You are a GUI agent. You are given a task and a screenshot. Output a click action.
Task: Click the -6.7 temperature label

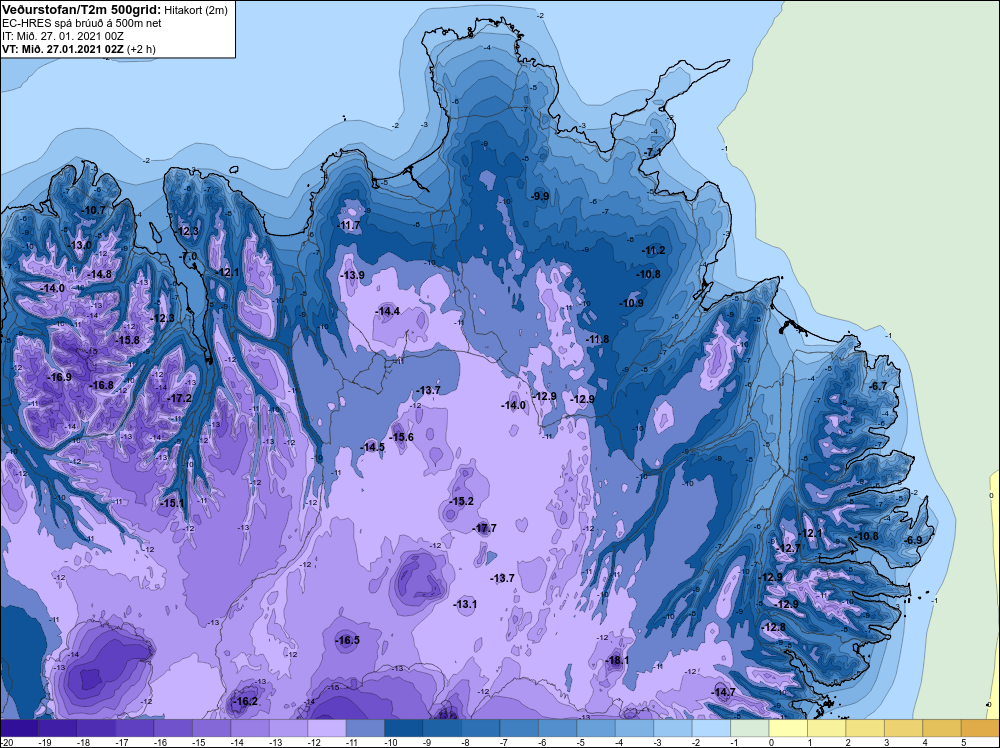click(x=879, y=386)
